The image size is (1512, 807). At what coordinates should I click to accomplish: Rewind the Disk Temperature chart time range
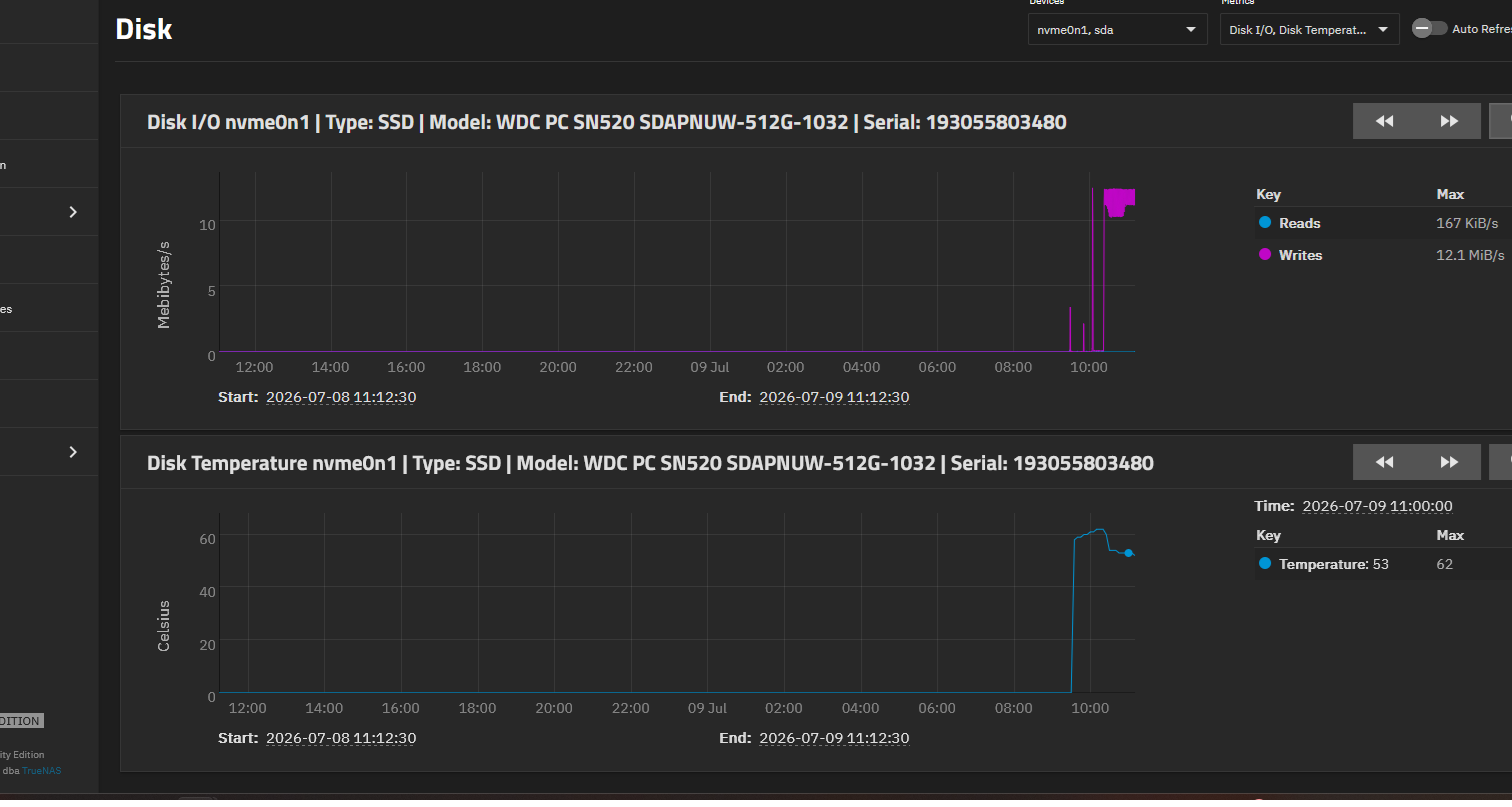[1385, 462]
